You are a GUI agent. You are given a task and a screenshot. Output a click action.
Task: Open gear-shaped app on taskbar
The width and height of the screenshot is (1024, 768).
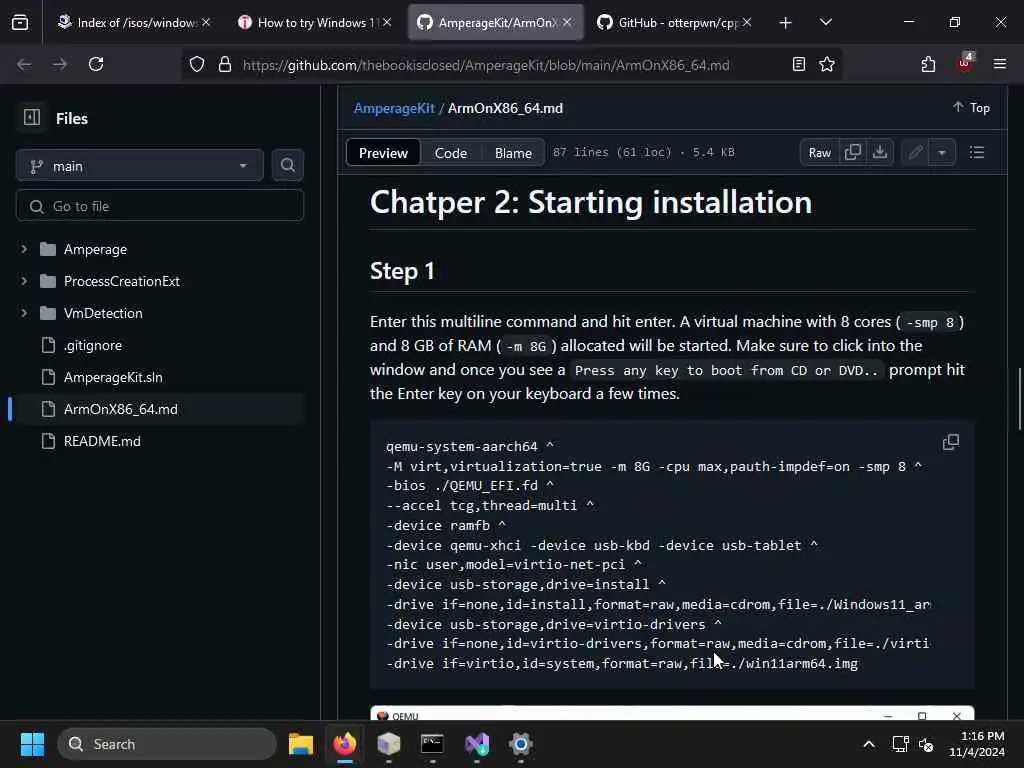pyautogui.click(x=520, y=744)
